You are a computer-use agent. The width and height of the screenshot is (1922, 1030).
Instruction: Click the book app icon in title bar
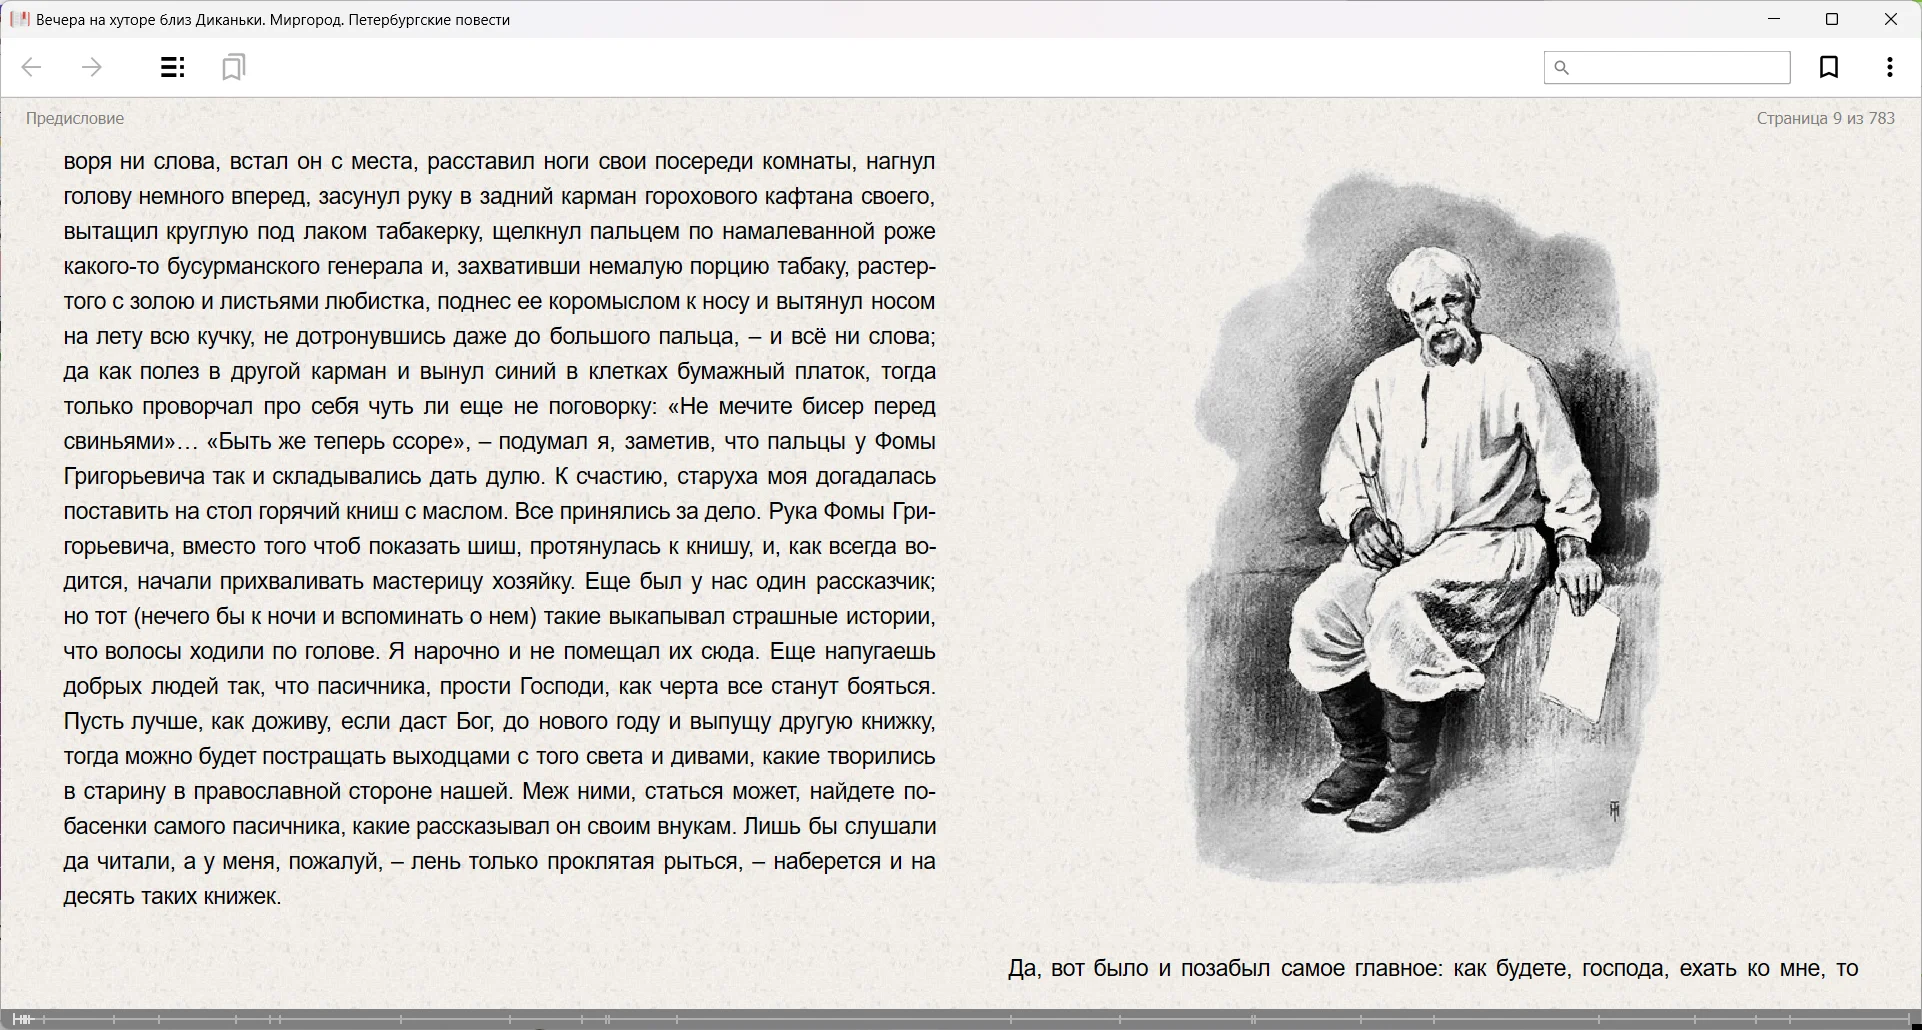19,20
